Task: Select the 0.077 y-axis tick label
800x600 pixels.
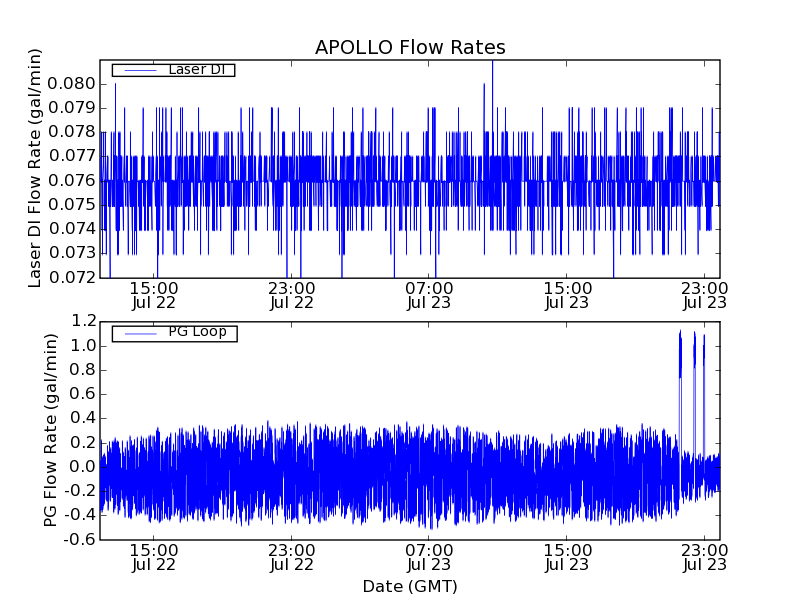Action: pos(72,156)
